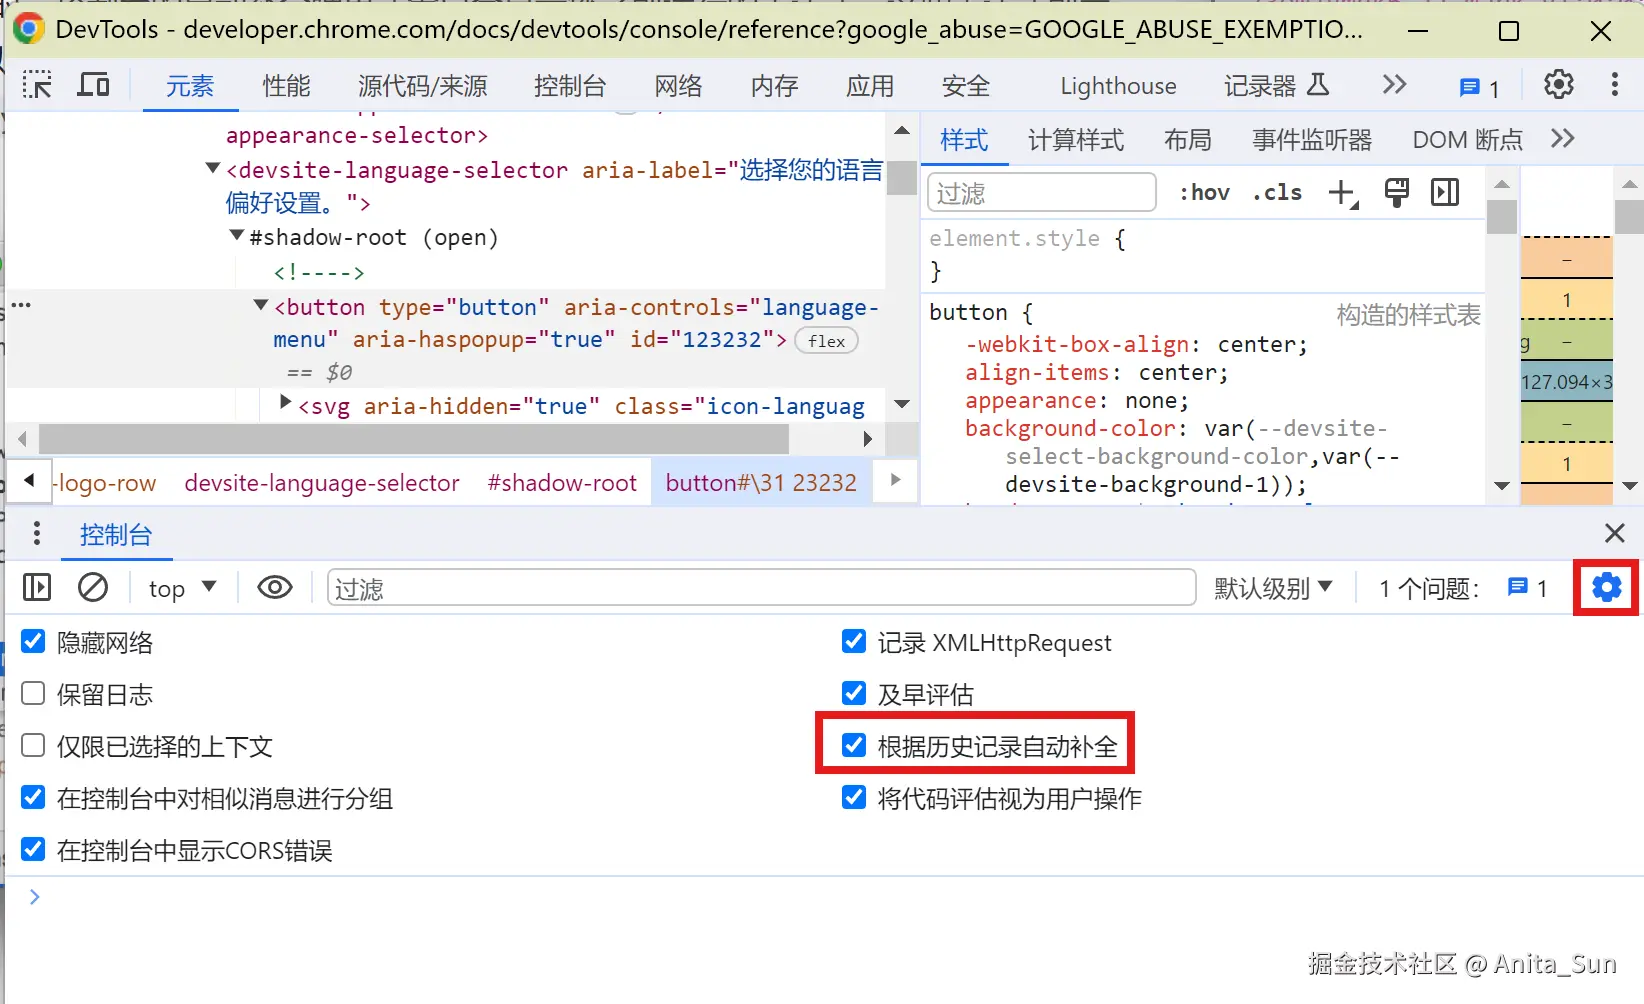Viewport: 1644px width, 1004px height.
Task: Click the flex badge on button element
Action: (x=826, y=341)
